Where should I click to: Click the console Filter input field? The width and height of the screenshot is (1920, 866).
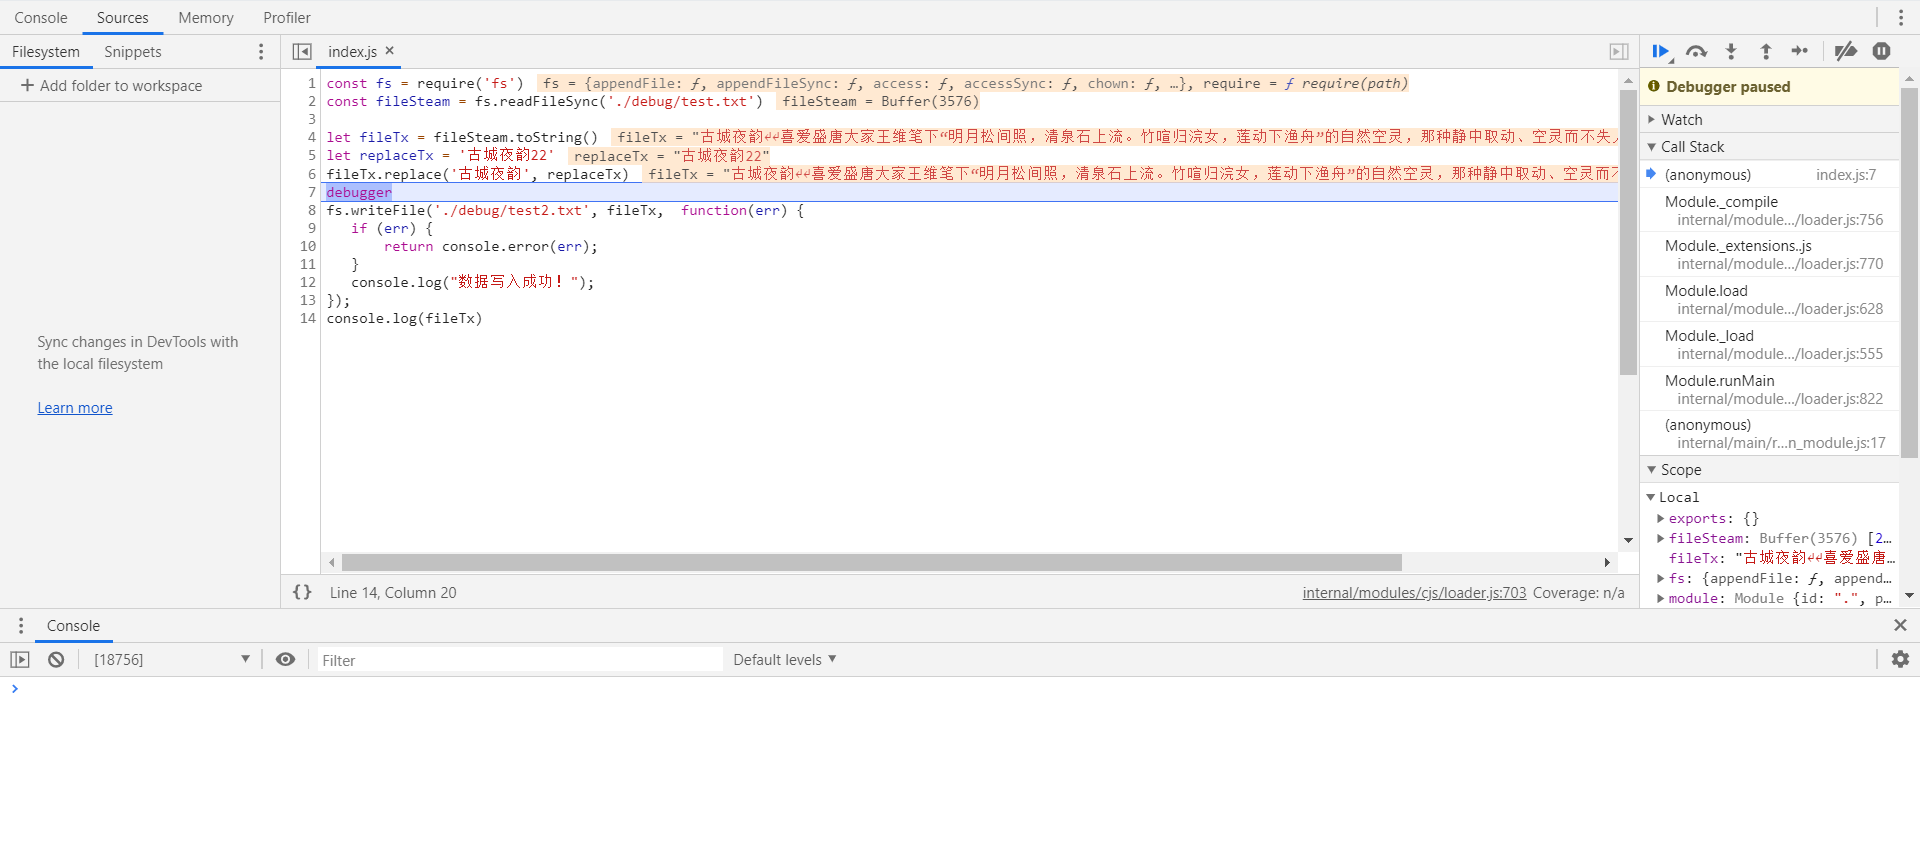coord(519,660)
